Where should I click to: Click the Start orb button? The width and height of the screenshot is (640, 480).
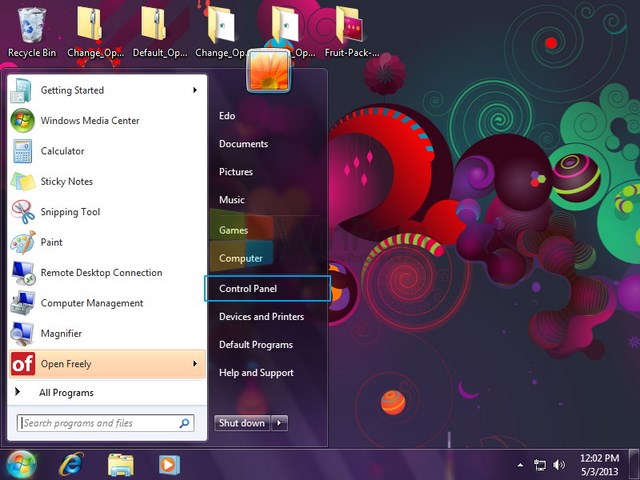pos(20,465)
